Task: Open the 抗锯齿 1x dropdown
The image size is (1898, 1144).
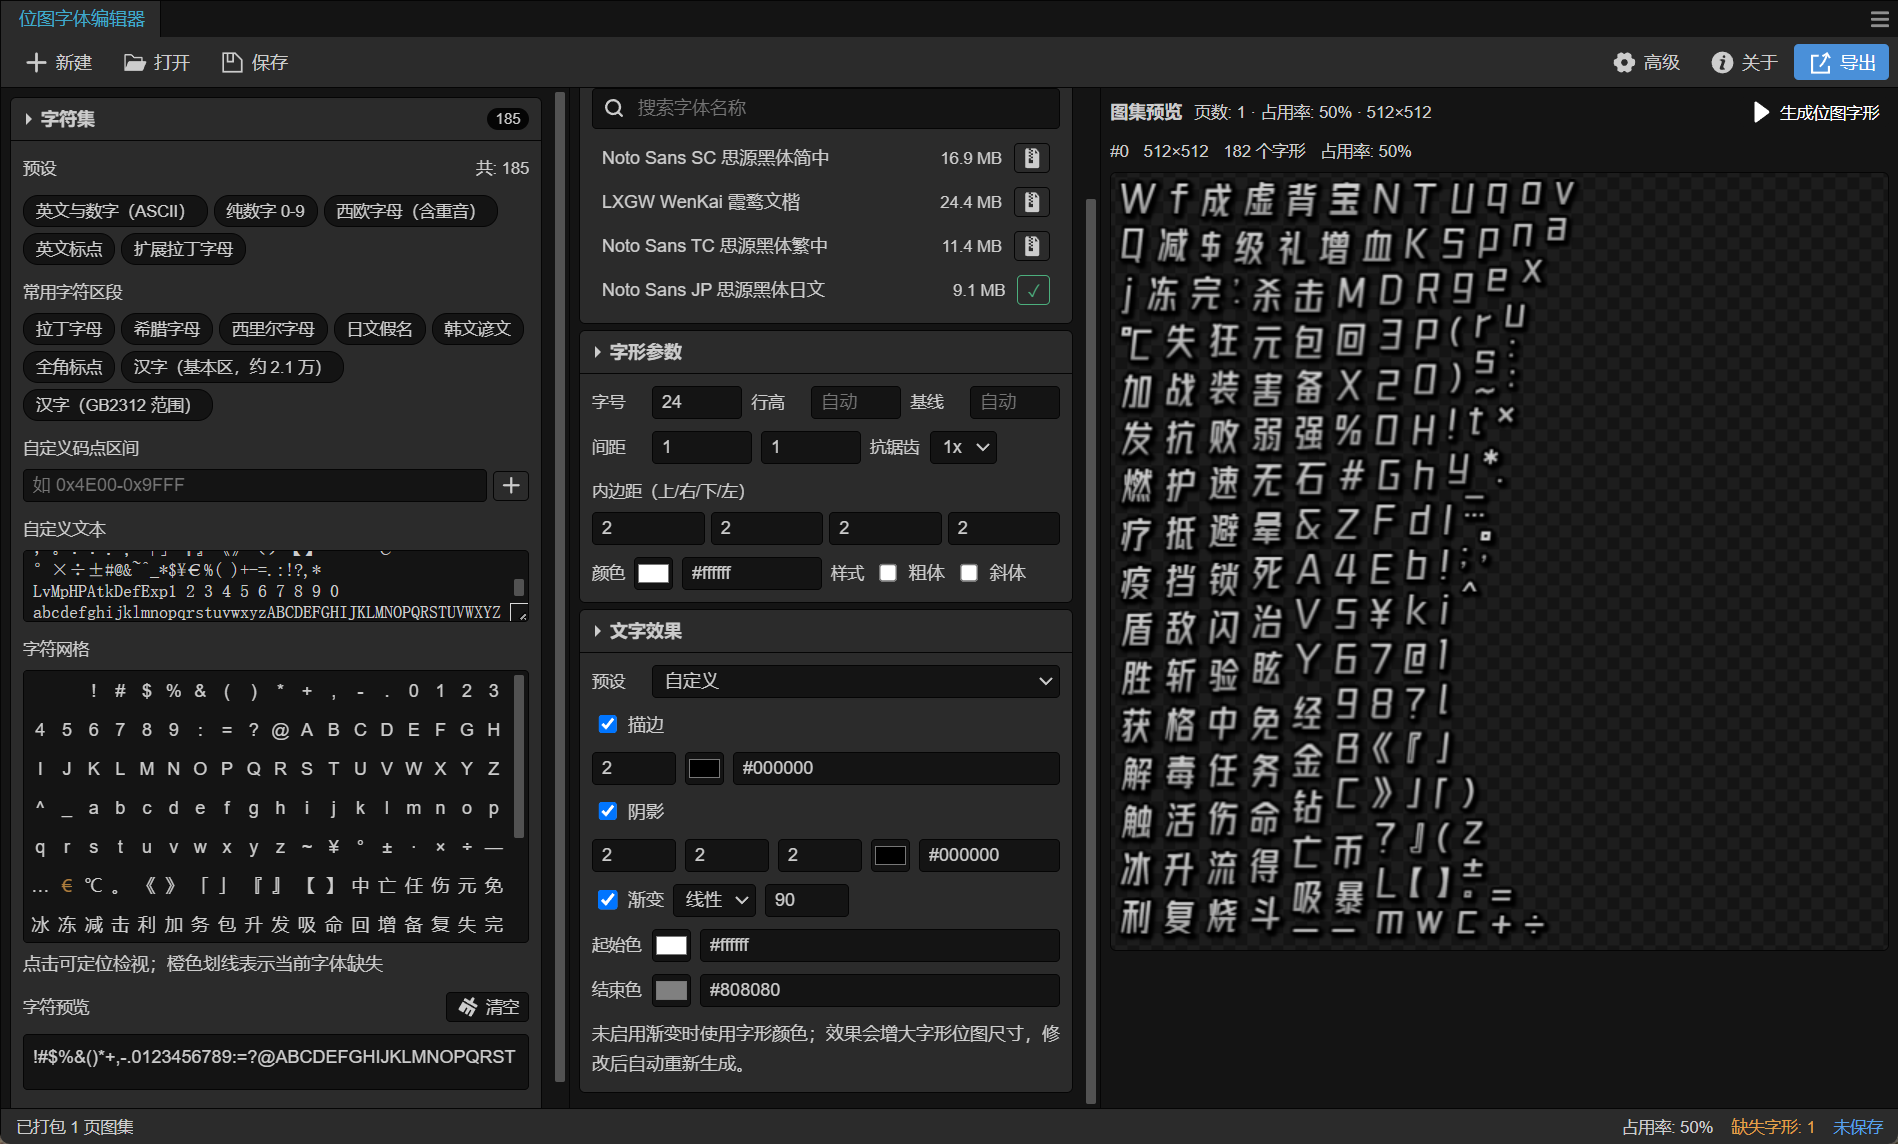Action: (964, 447)
